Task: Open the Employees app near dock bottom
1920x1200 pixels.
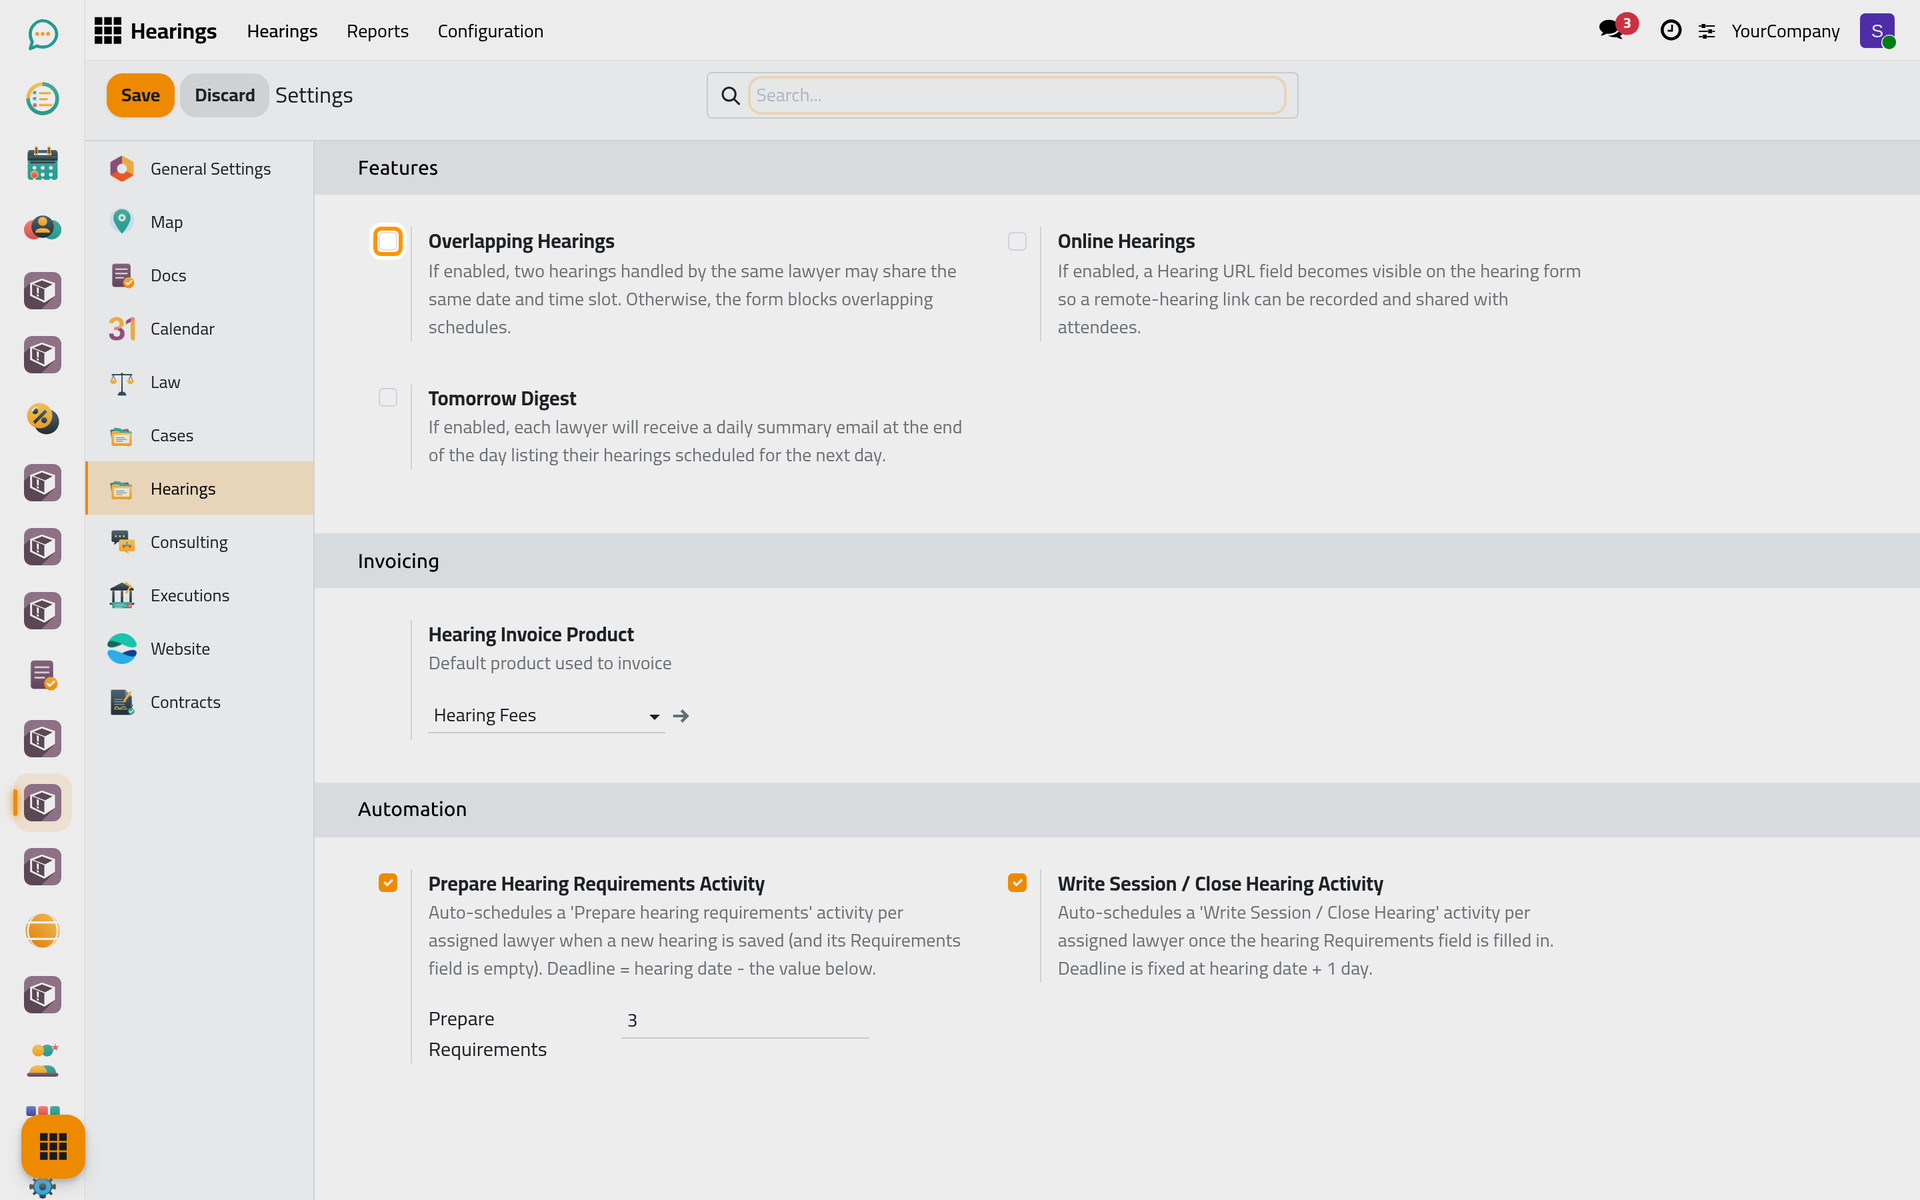Action: point(42,1059)
